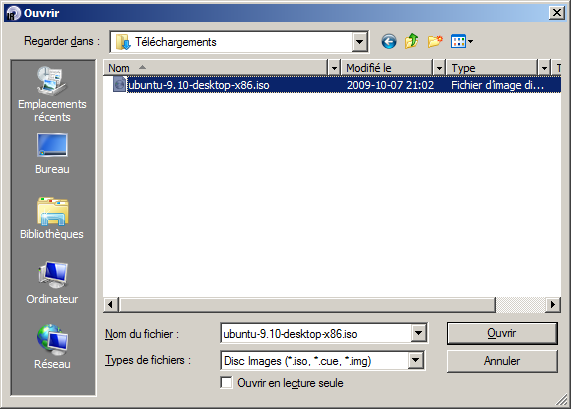Click the Fichier d'image di... type cell
Screen dimensions: 571x409
coord(497,85)
